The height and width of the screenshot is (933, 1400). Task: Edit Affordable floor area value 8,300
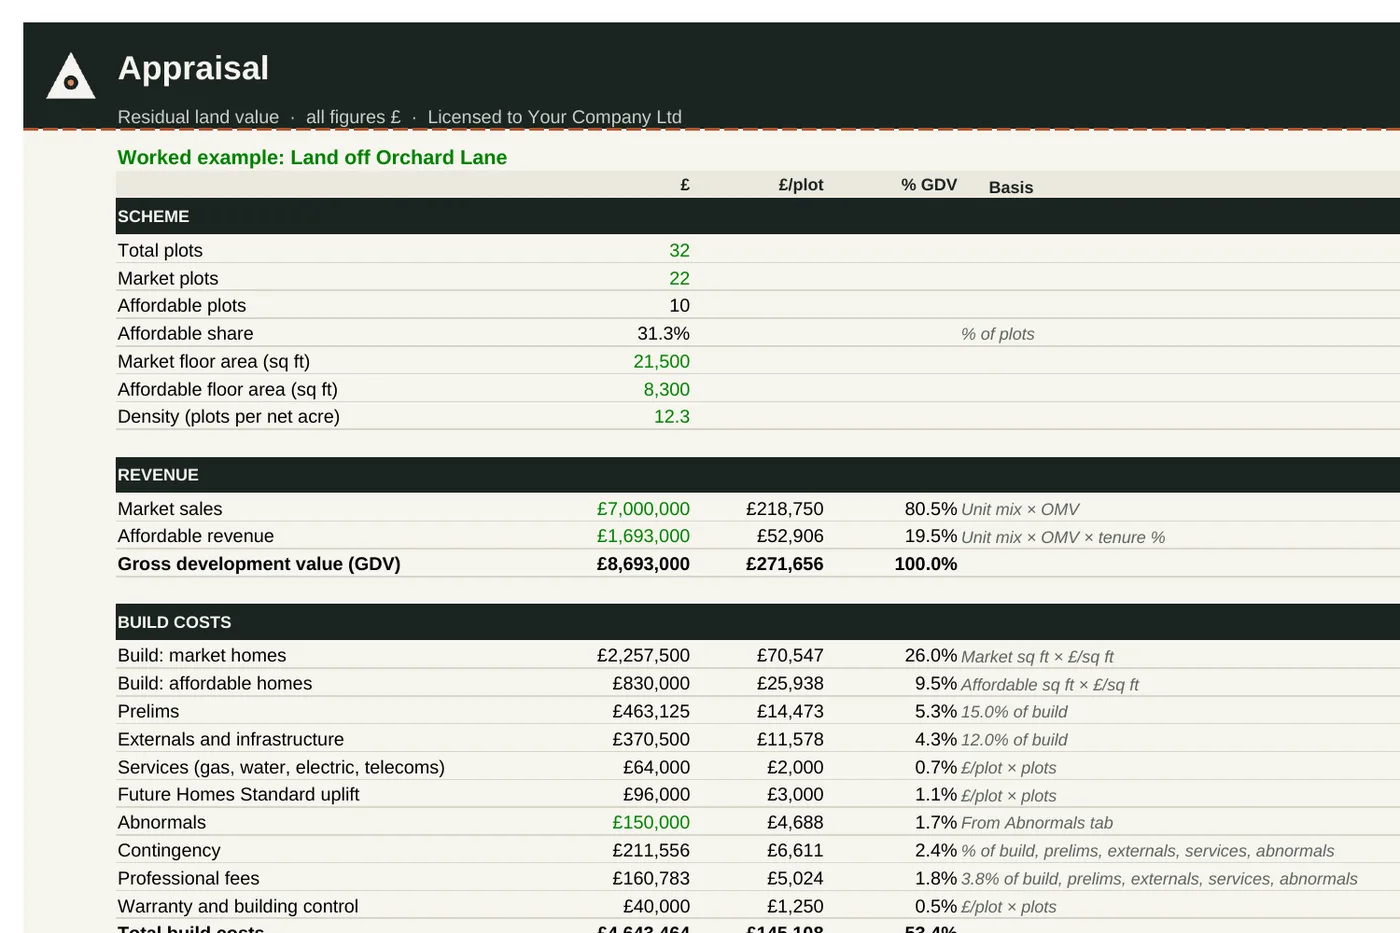tap(666, 390)
